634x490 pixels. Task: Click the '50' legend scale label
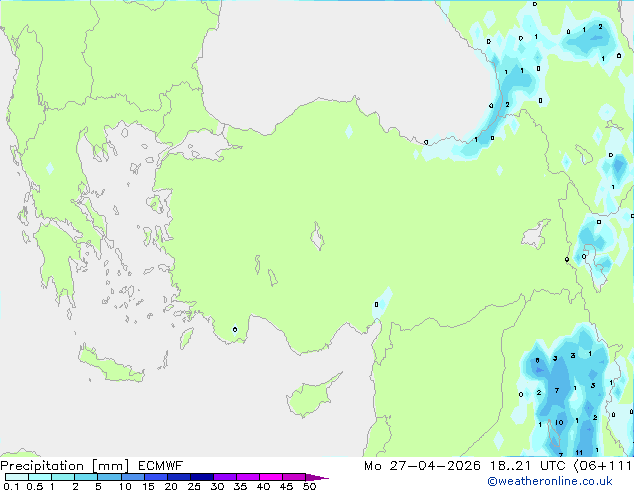(310, 486)
